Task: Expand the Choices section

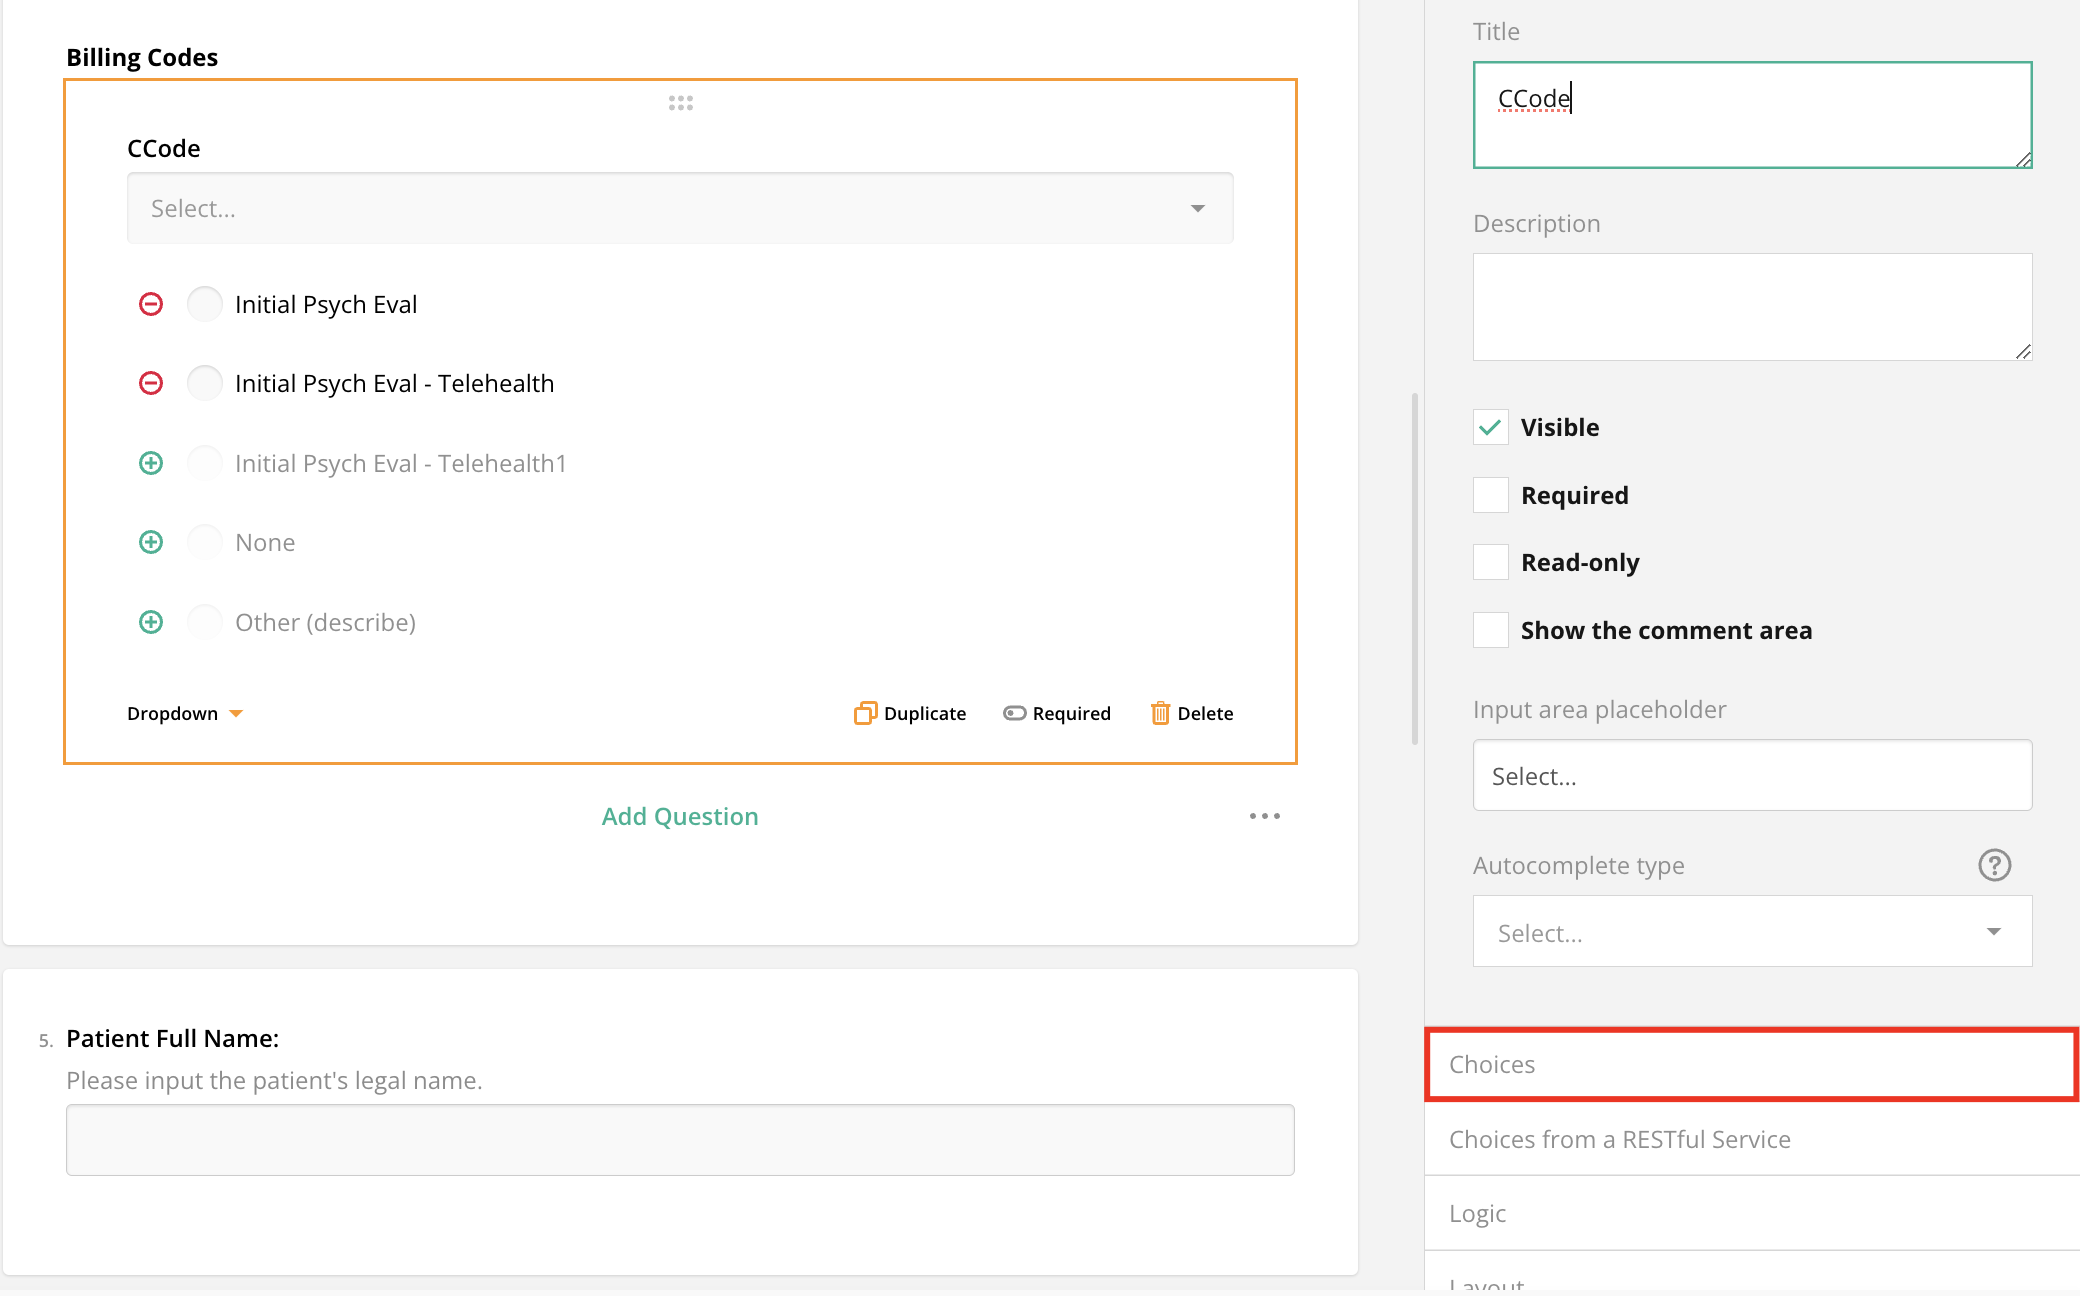Action: (x=1752, y=1064)
